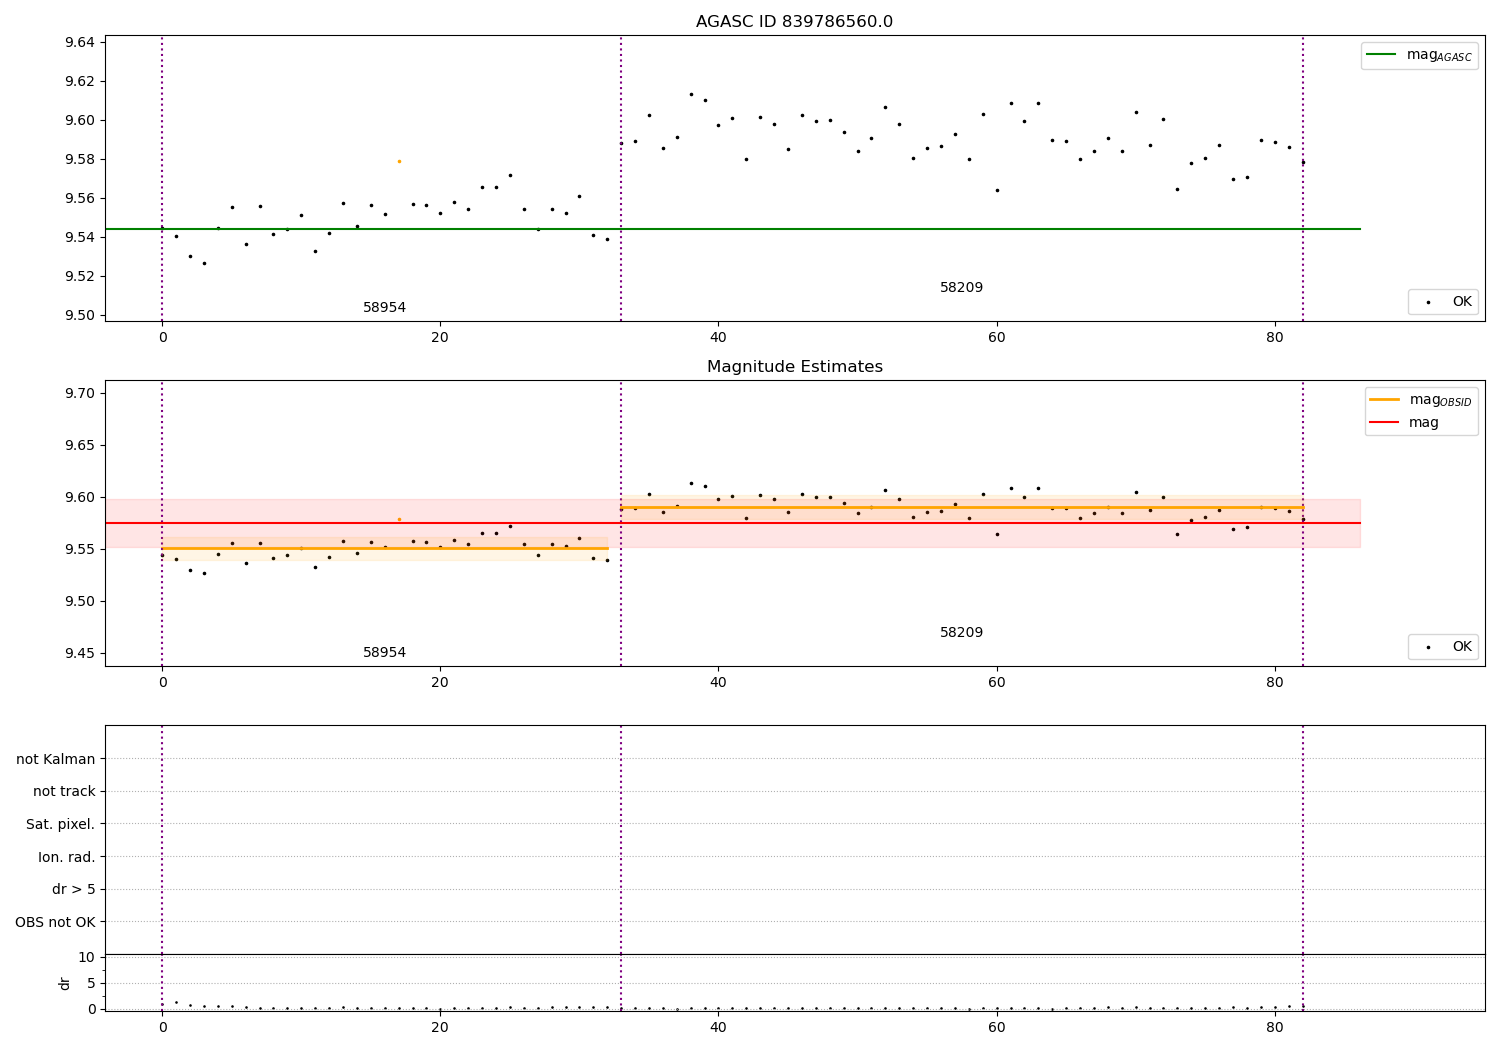
Task: Click the red mag line in middle plot
Action: pos(733,523)
